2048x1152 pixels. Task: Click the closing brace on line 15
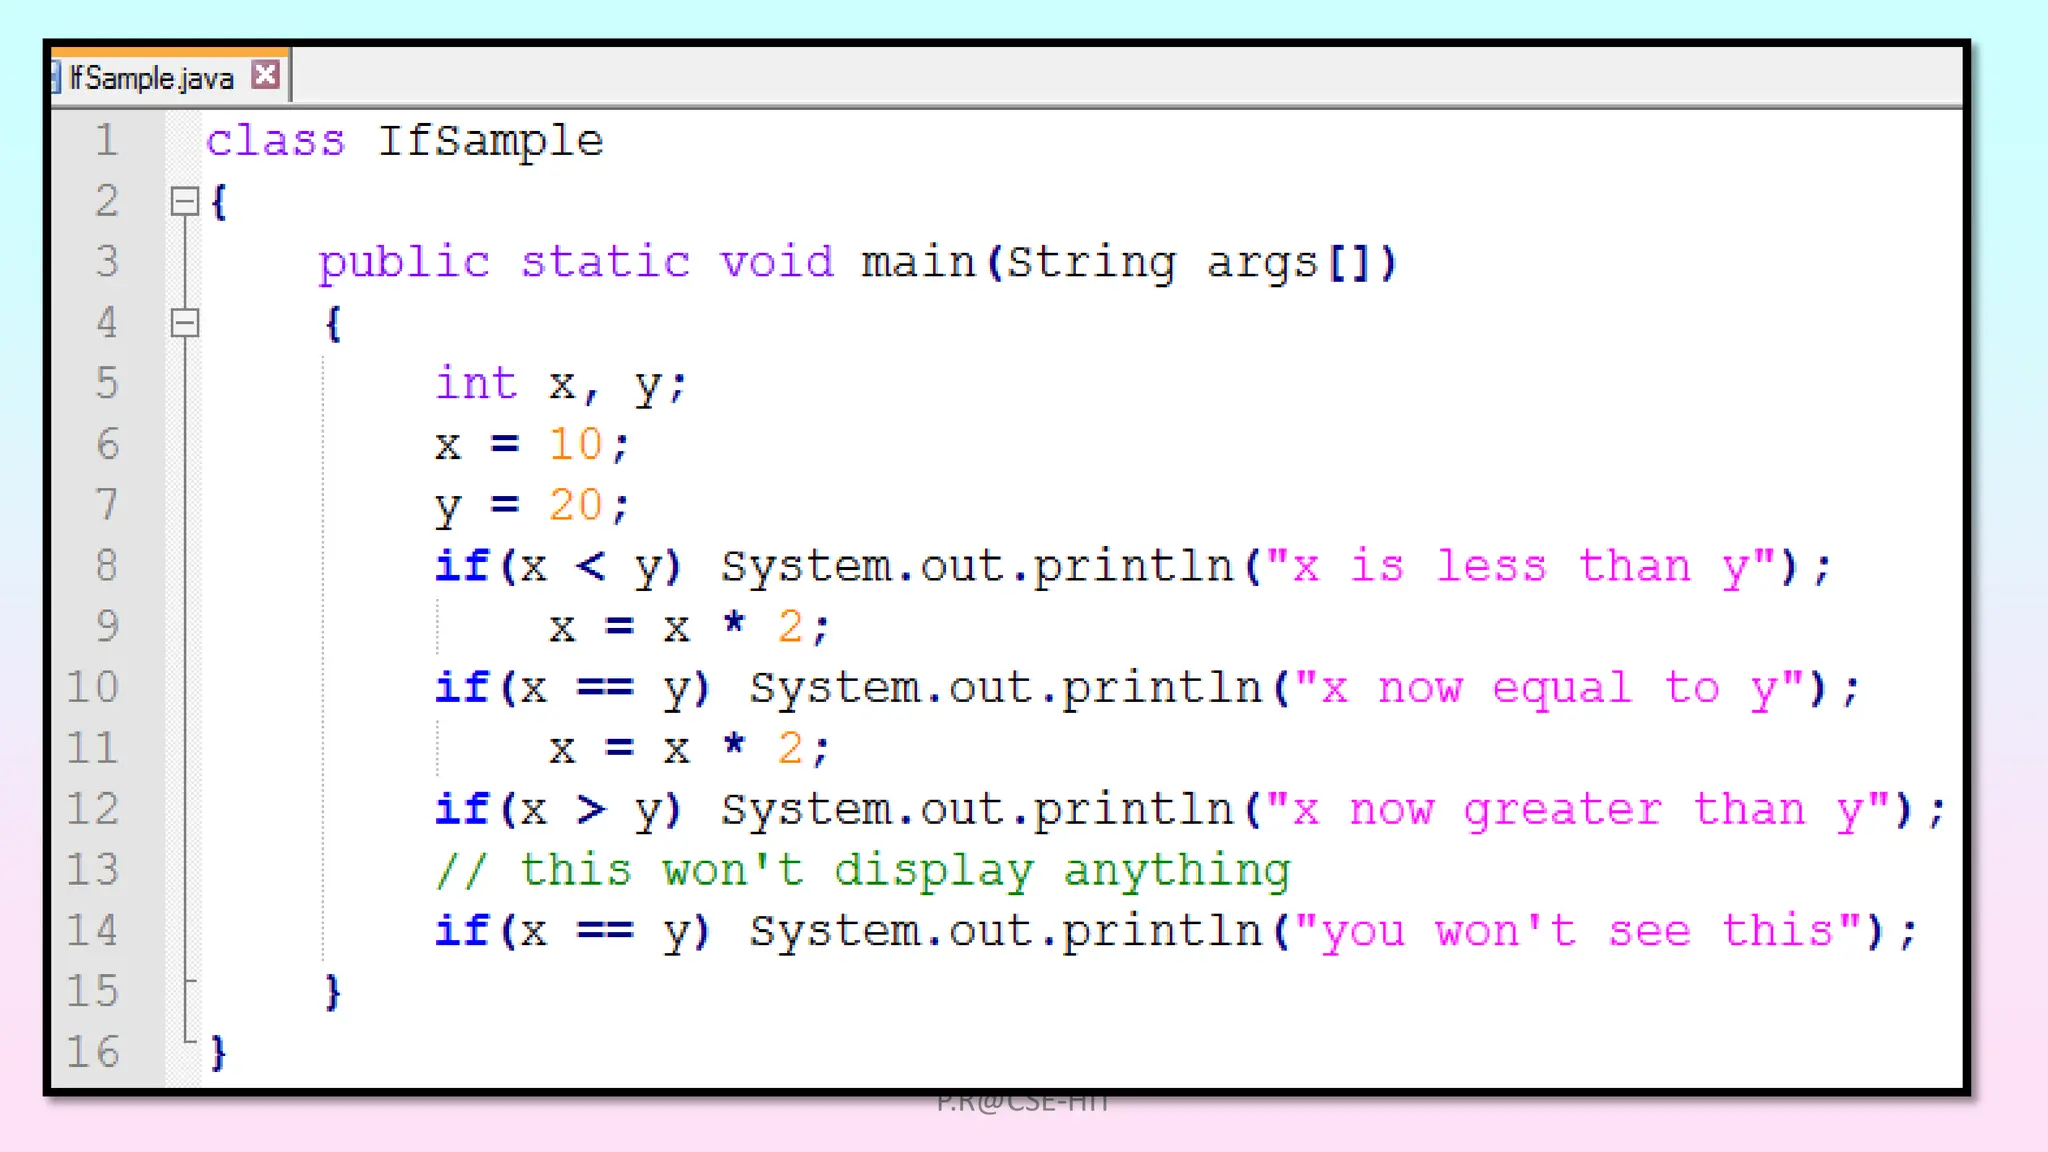pyautogui.click(x=333, y=992)
